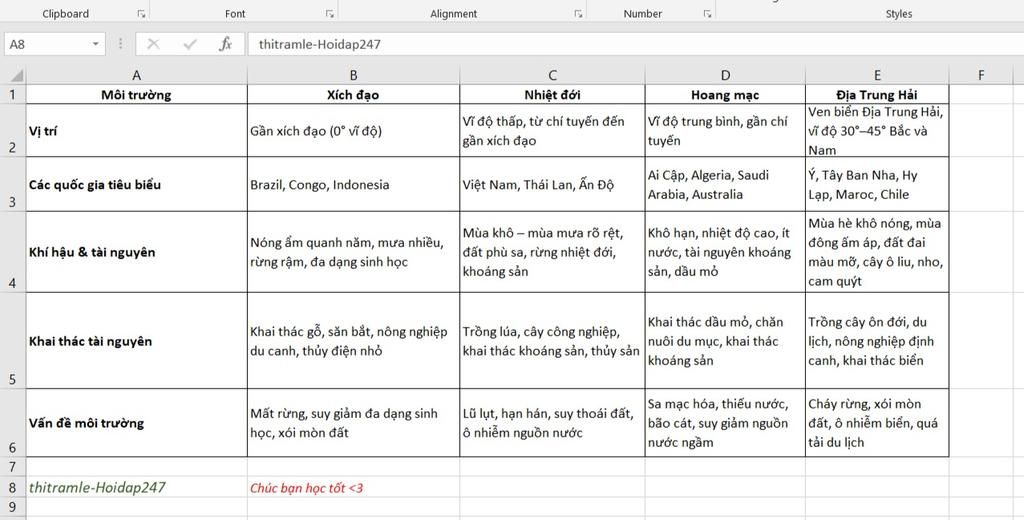
Task: Select column B header
Action: [x=353, y=75]
